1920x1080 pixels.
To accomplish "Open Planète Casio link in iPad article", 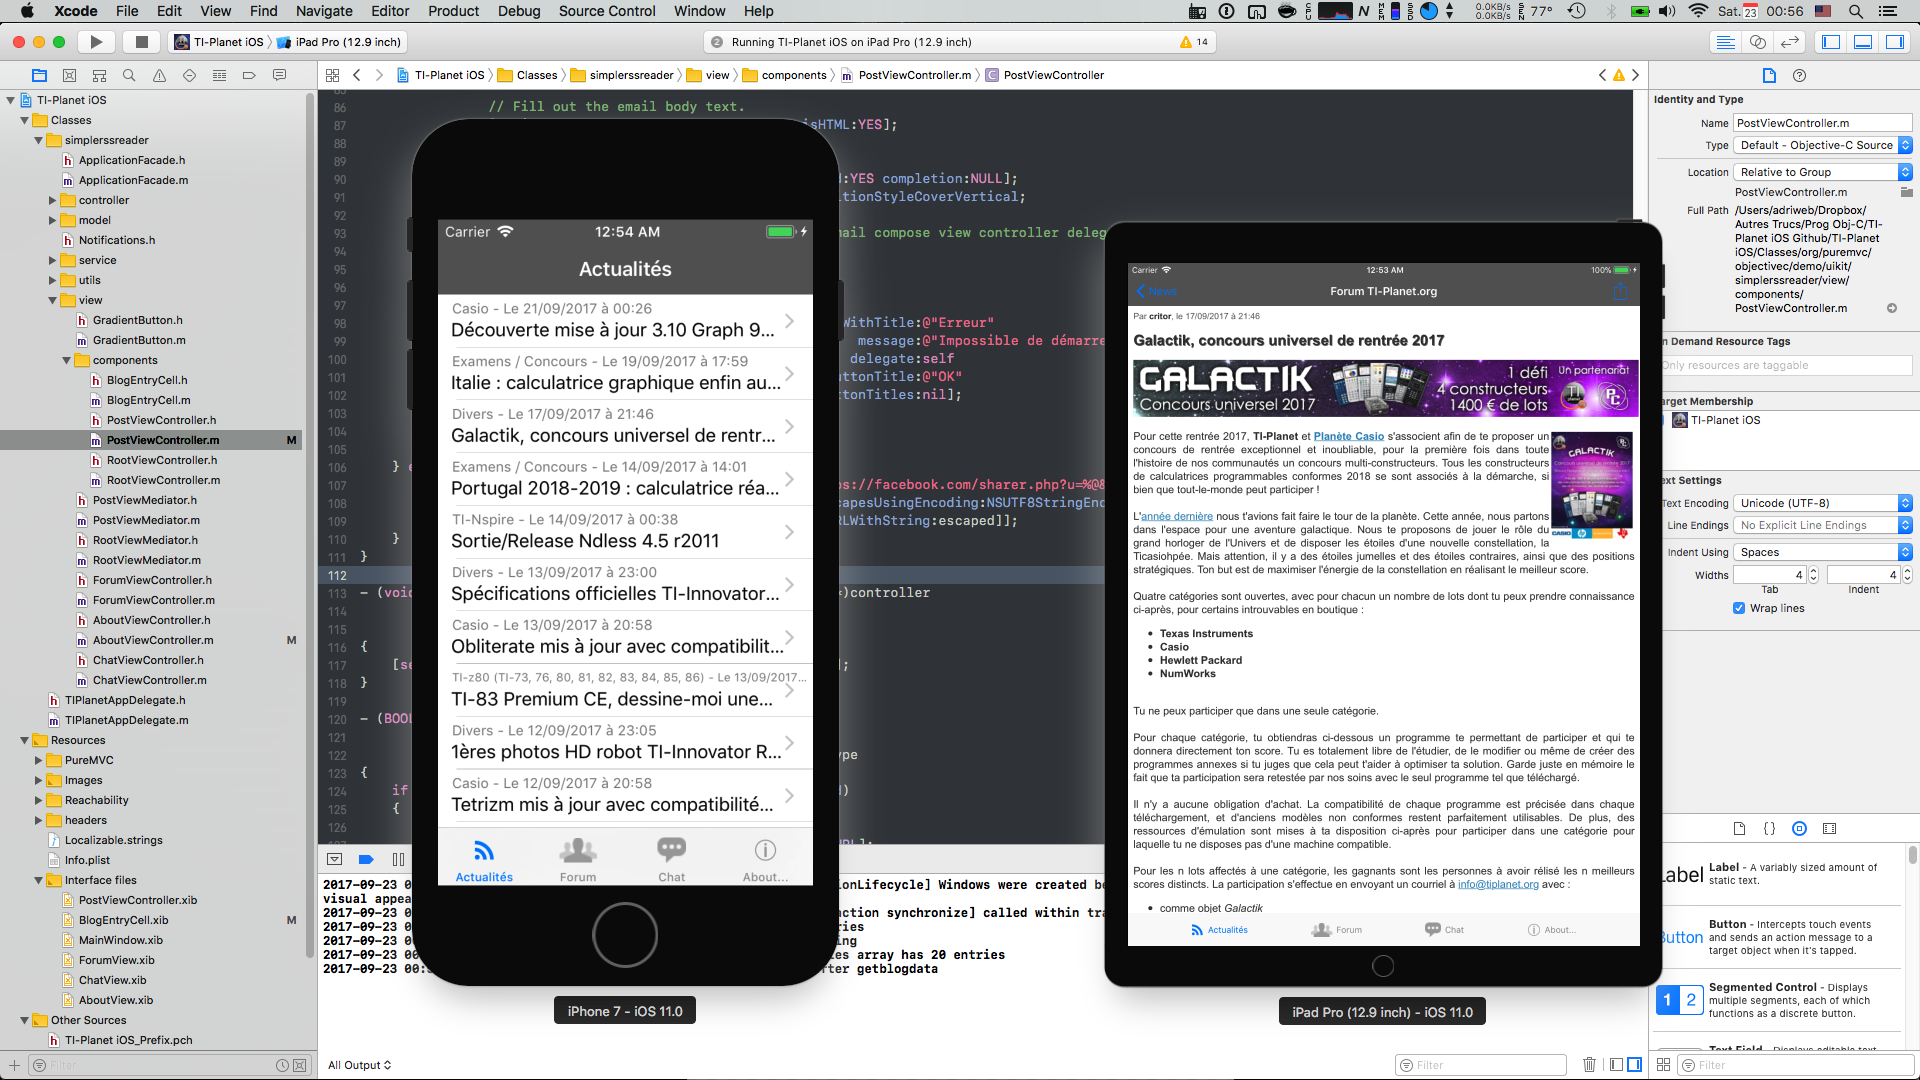I will tap(1348, 436).
